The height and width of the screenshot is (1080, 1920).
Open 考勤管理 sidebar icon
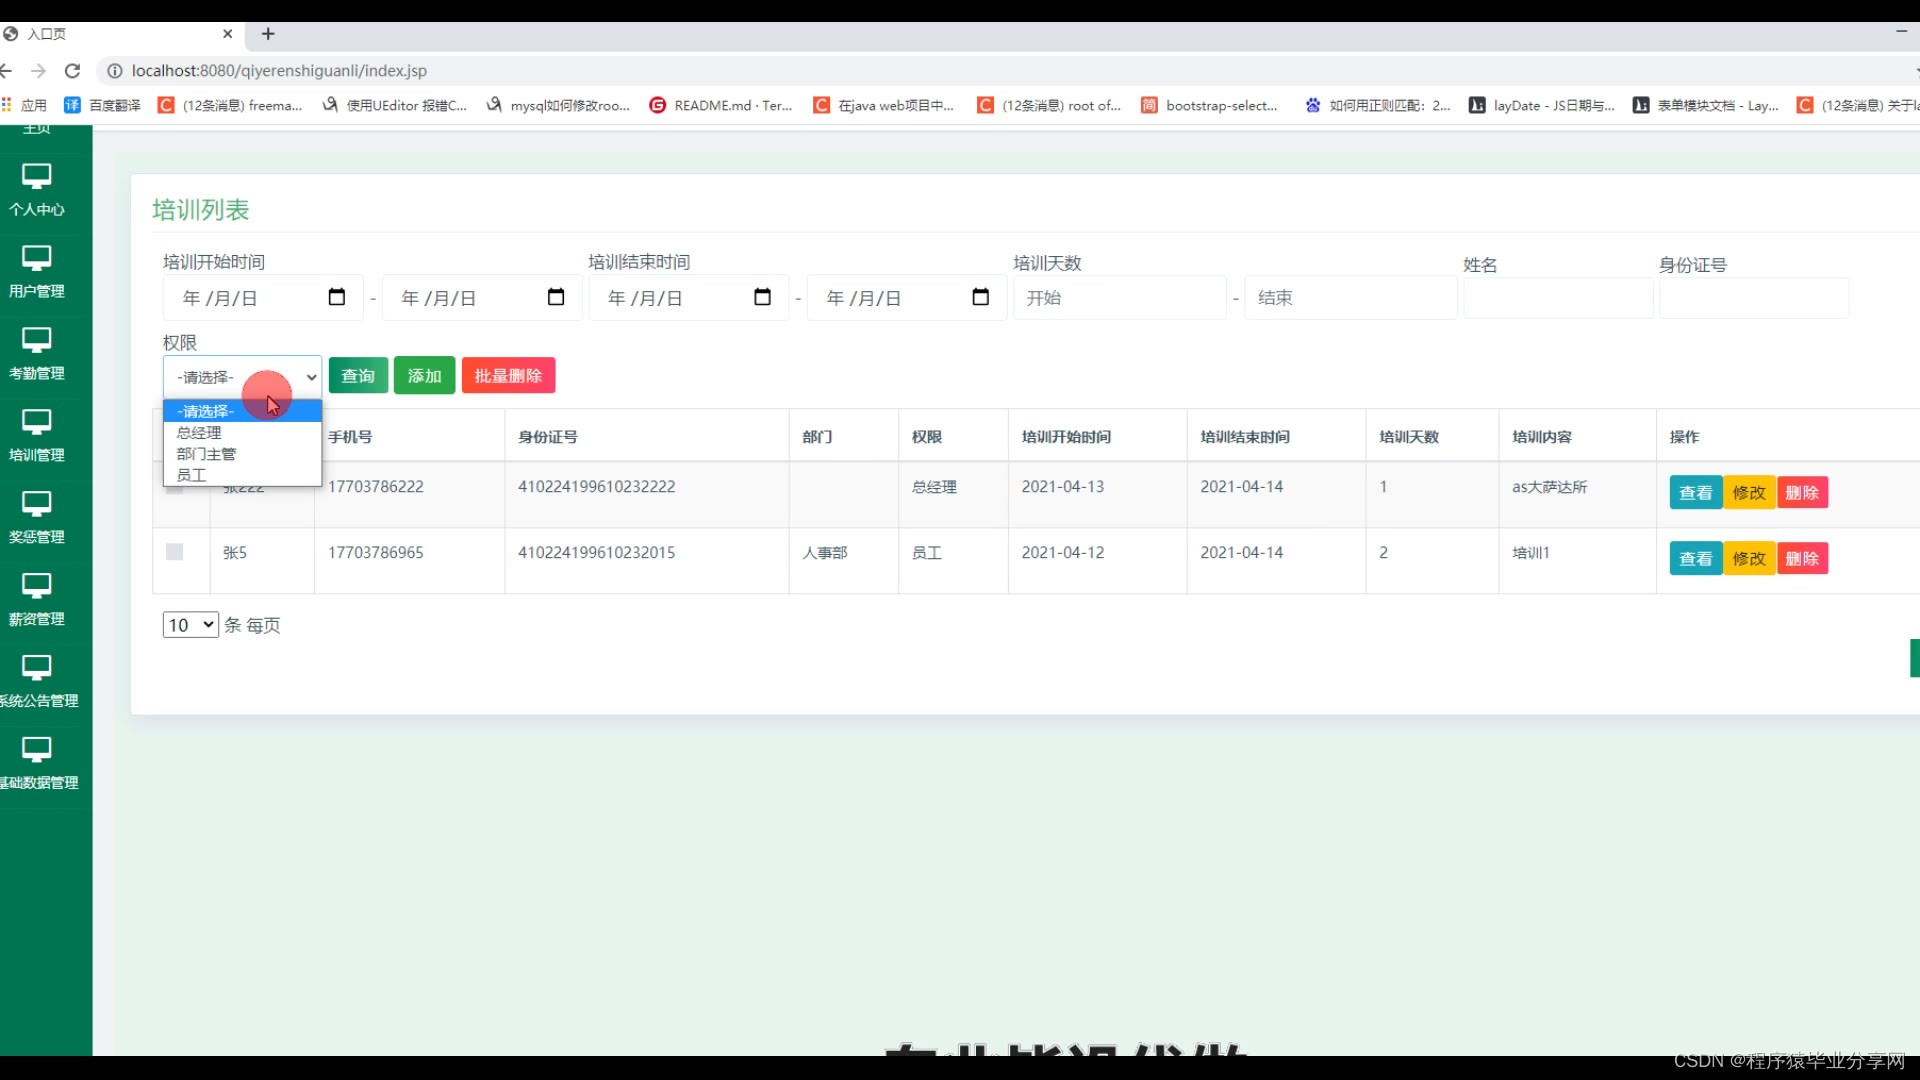point(37,341)
